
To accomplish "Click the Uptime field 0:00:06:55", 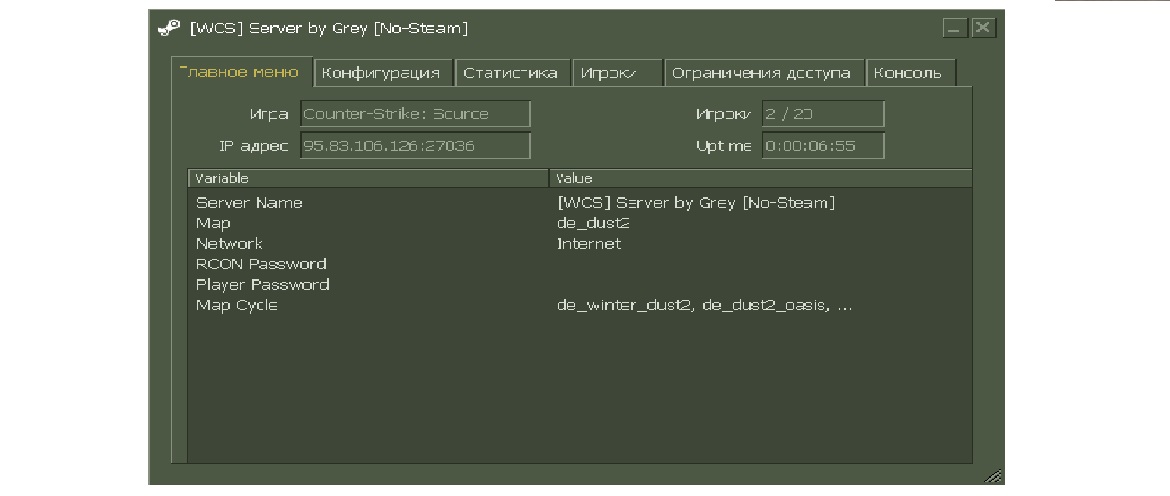I will pyautogui.click(x=823, y=145).
